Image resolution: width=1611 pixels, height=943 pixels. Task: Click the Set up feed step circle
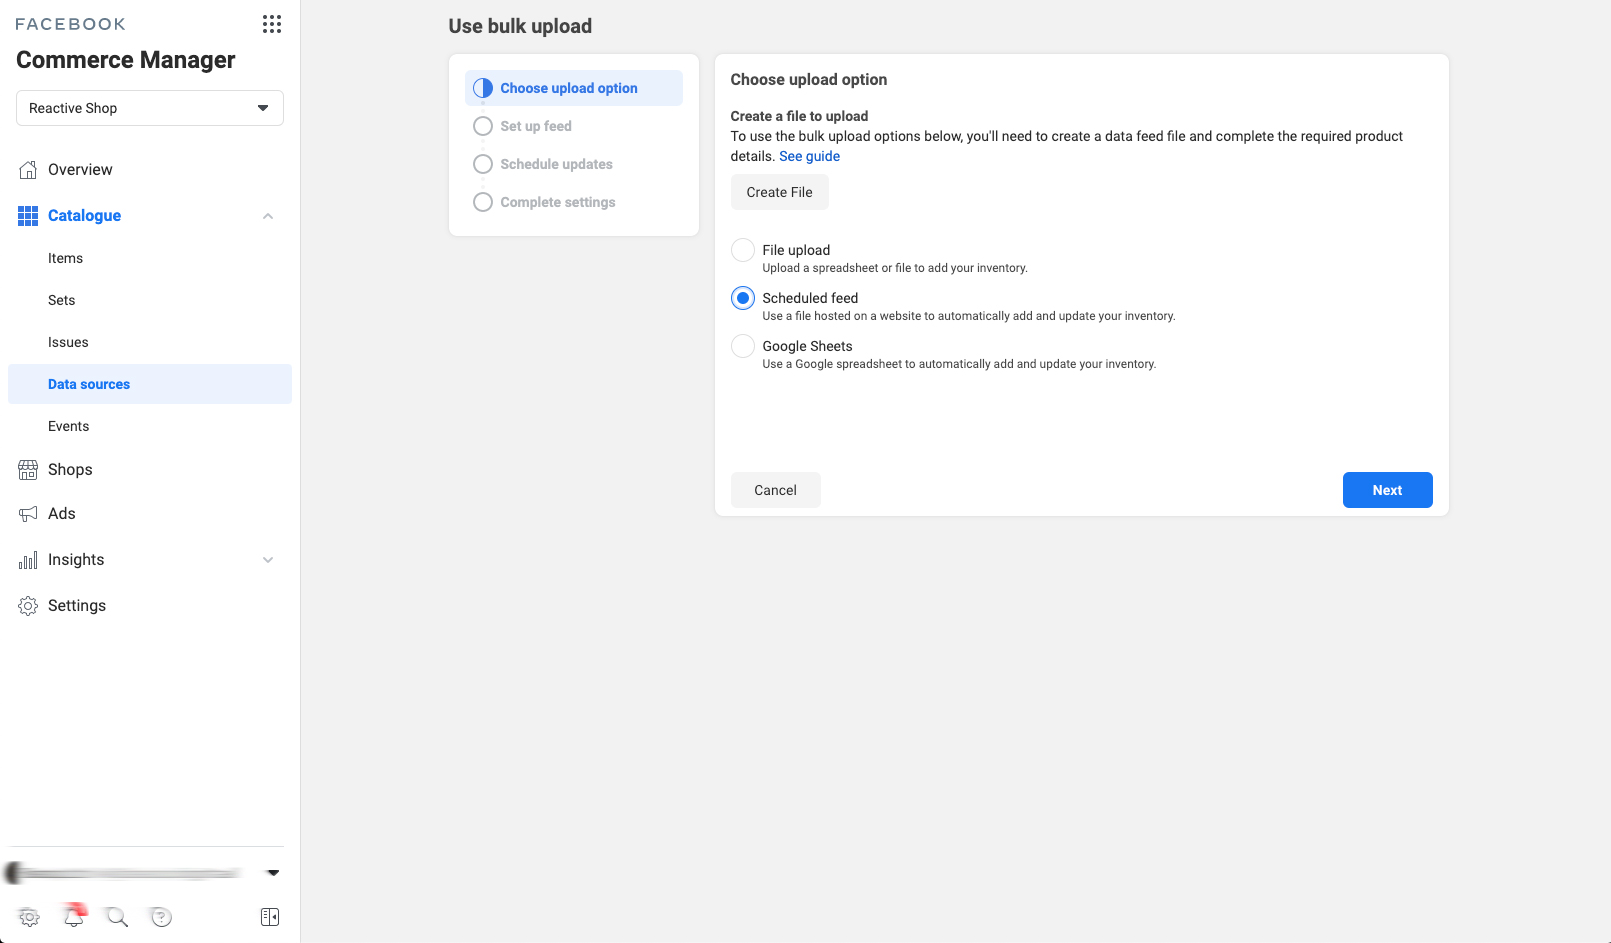(483, 126)
